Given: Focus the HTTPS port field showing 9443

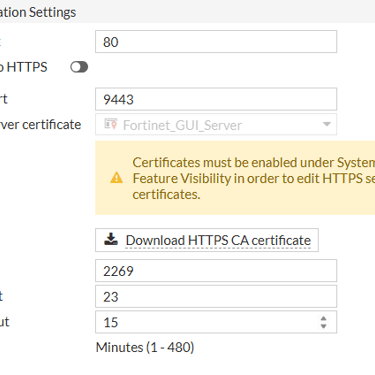Looking at the screenshot, I should [x=216, y=99].
